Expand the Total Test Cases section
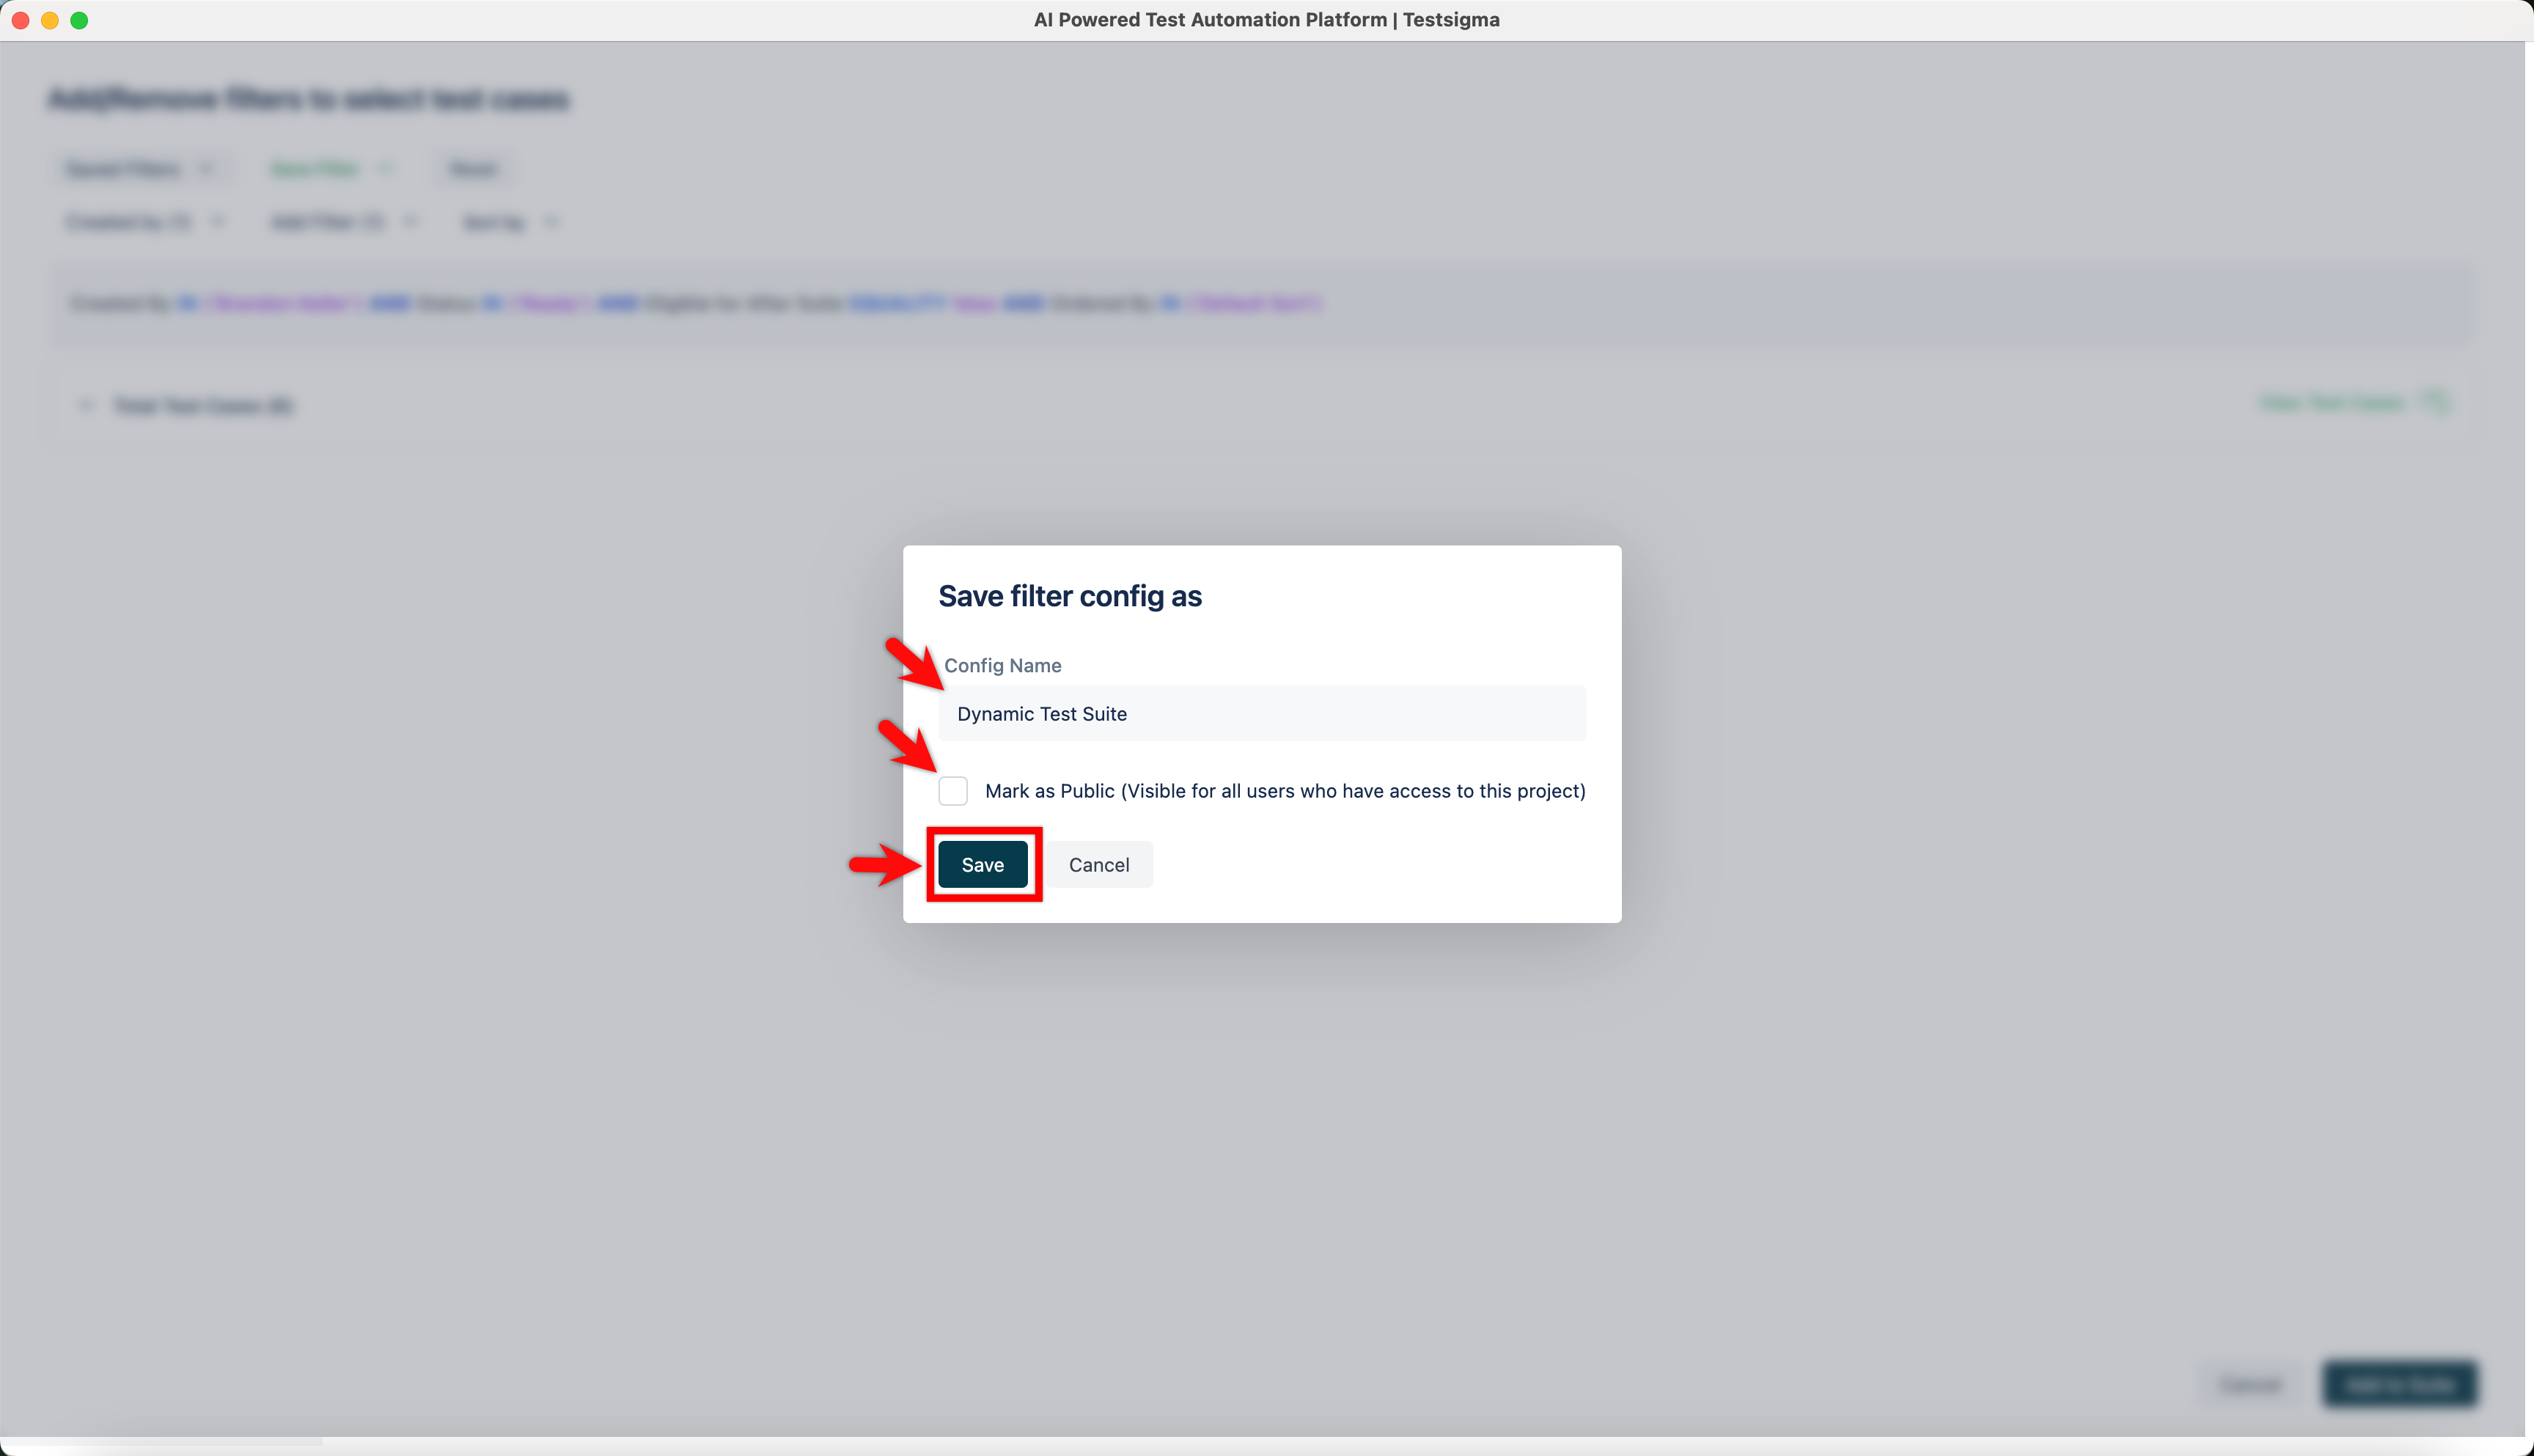Image resolution: width=2534 pixels, height=1456 pixels. [x=85, y=405]
